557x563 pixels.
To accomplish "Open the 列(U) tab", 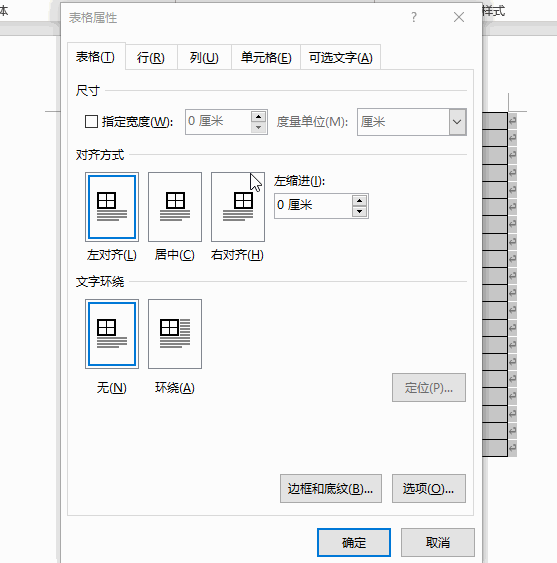I will pos(204,58).
